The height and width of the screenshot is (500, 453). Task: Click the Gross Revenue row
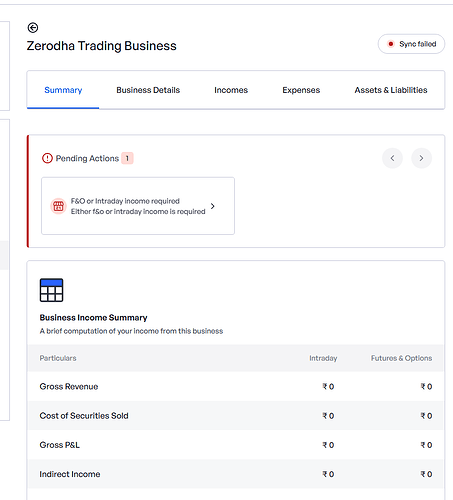click(x=236, y=386)
